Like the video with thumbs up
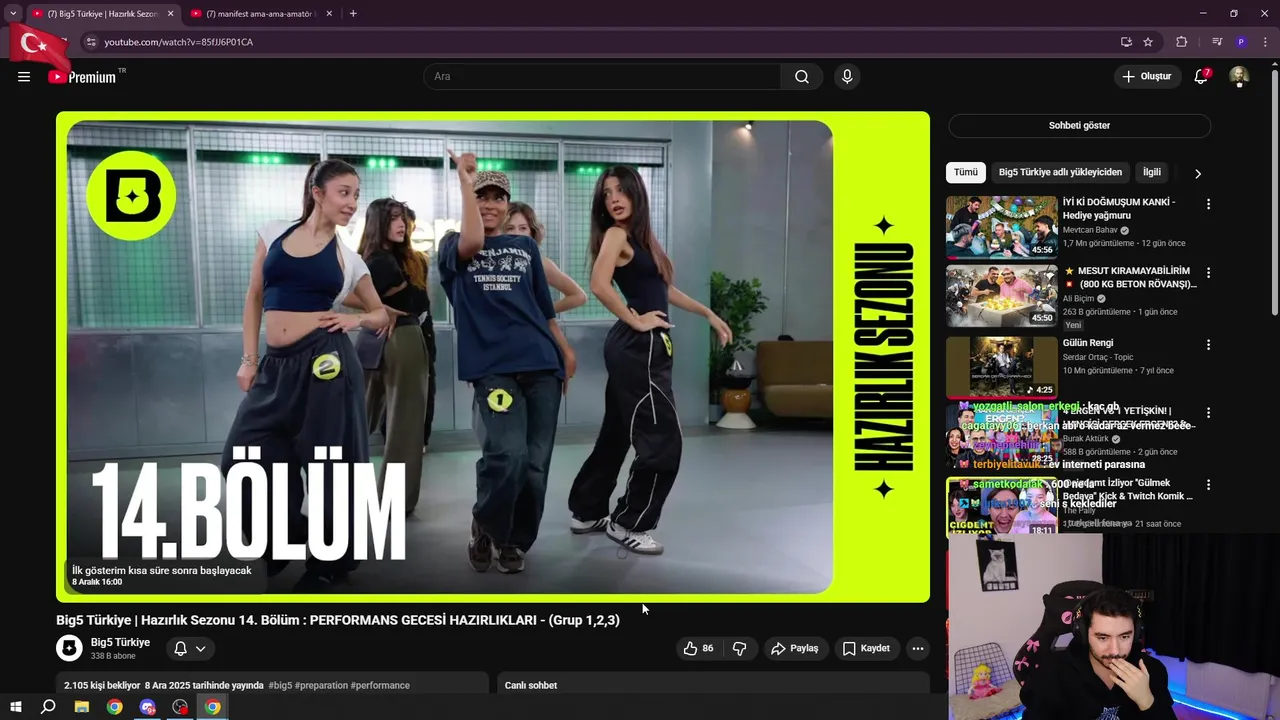The image size is (1280, 720). (x=698, y=649)
